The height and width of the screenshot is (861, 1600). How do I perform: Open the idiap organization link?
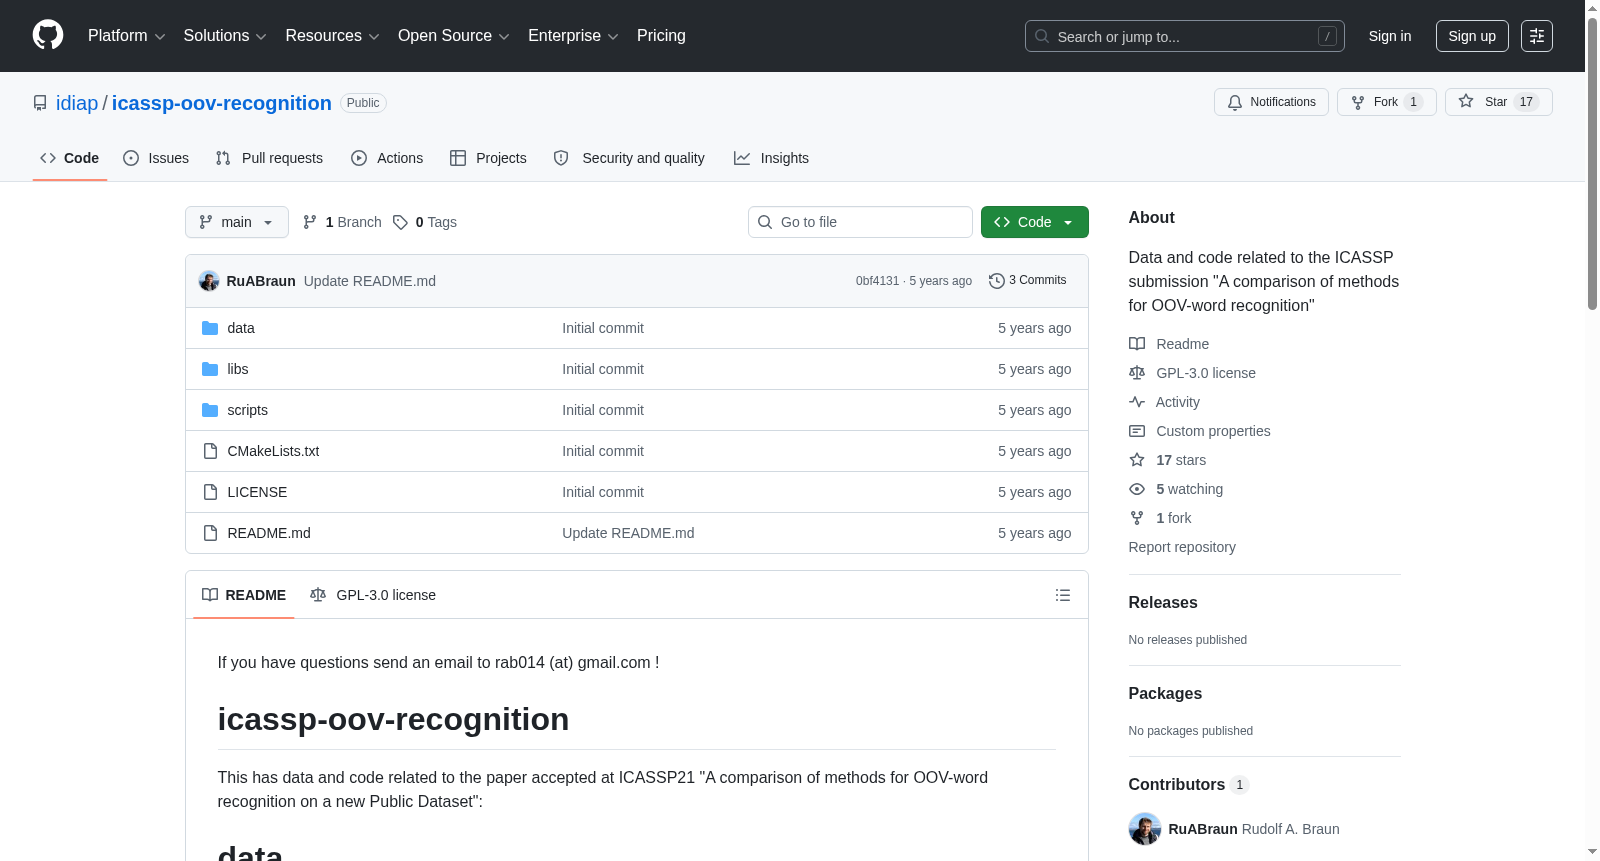point(77,103)
